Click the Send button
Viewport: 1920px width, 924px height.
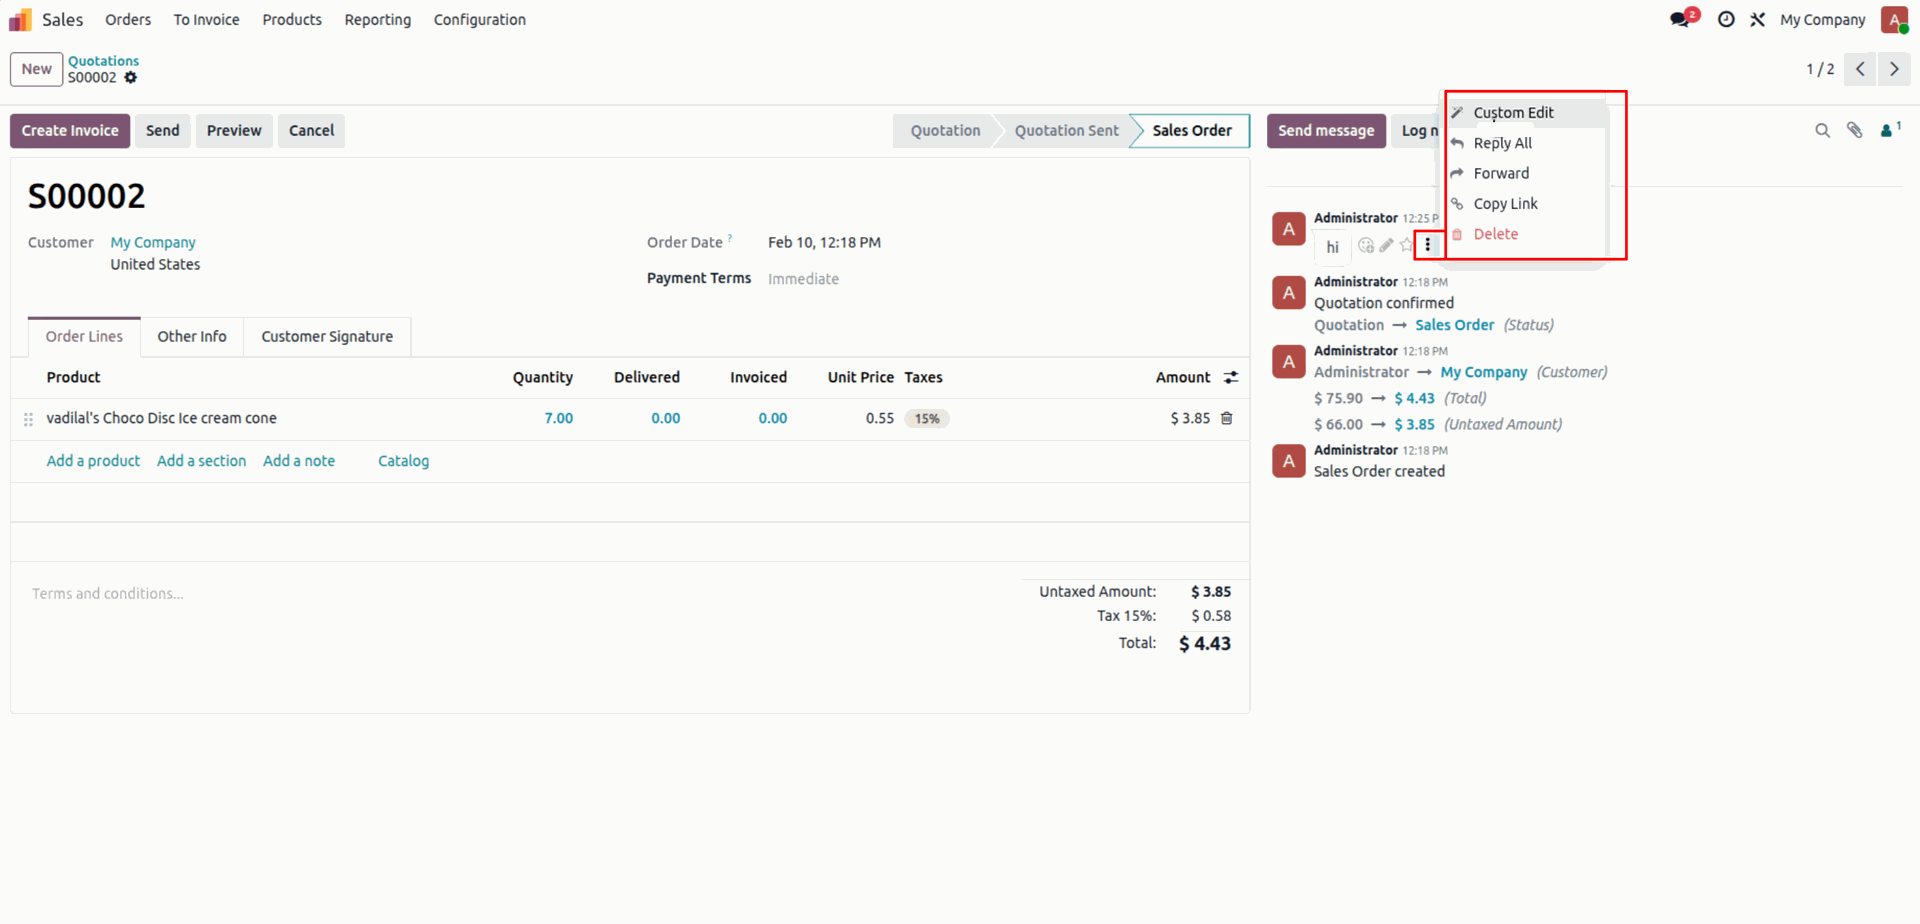pyautogui.click(x=163, y=131)
